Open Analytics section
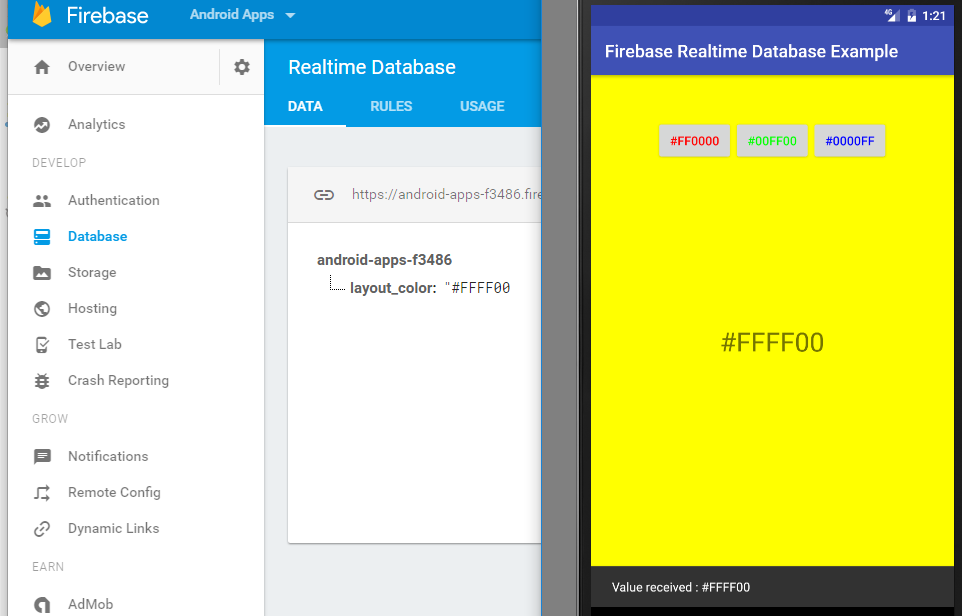The height and width of the screenshot is (616, 962). point(96,124)
